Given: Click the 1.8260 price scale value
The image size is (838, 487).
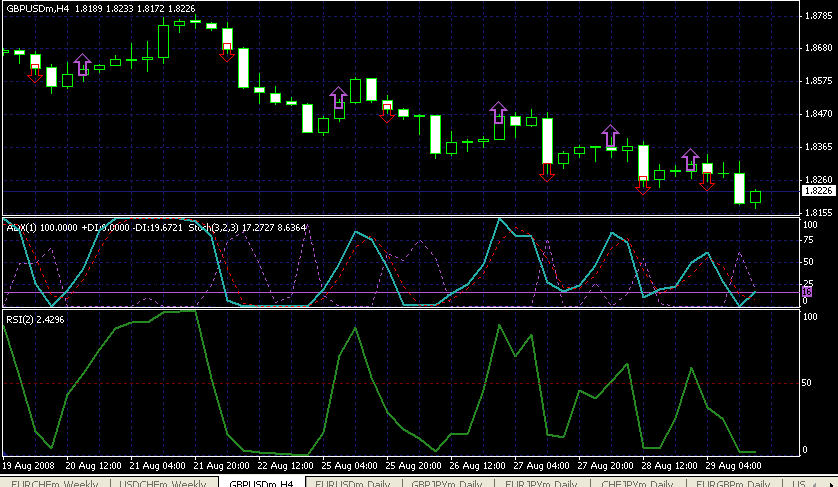Looking at the screenshot, I should click(818, 180).
